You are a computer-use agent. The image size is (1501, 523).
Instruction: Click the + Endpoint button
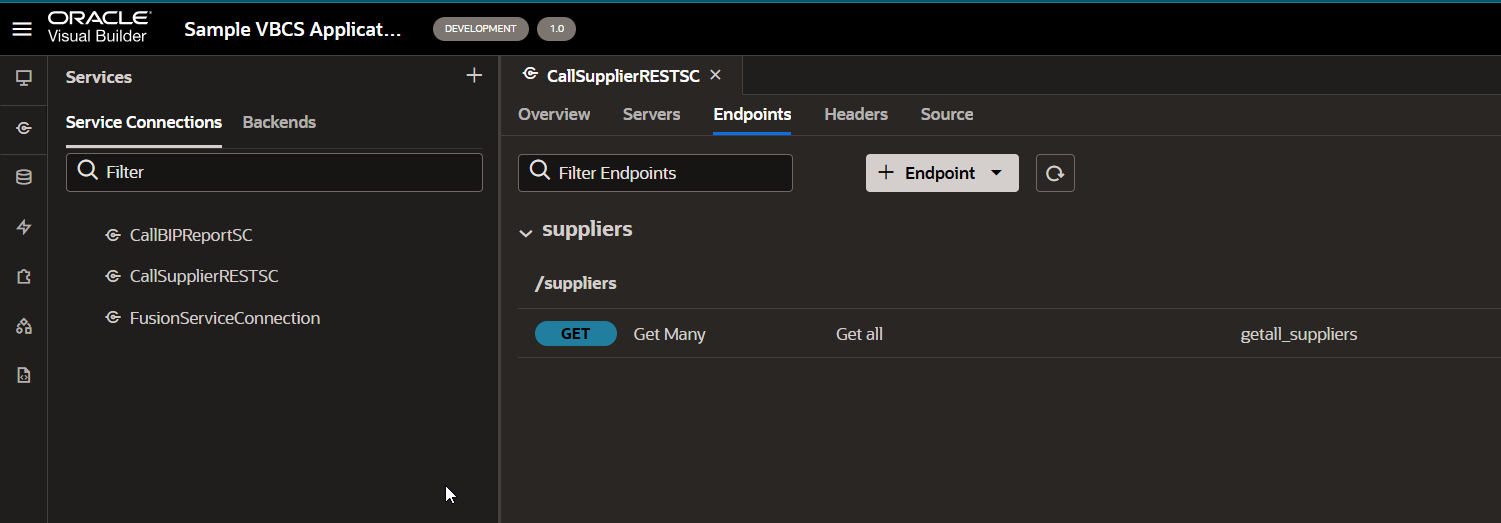coord(942,173)
